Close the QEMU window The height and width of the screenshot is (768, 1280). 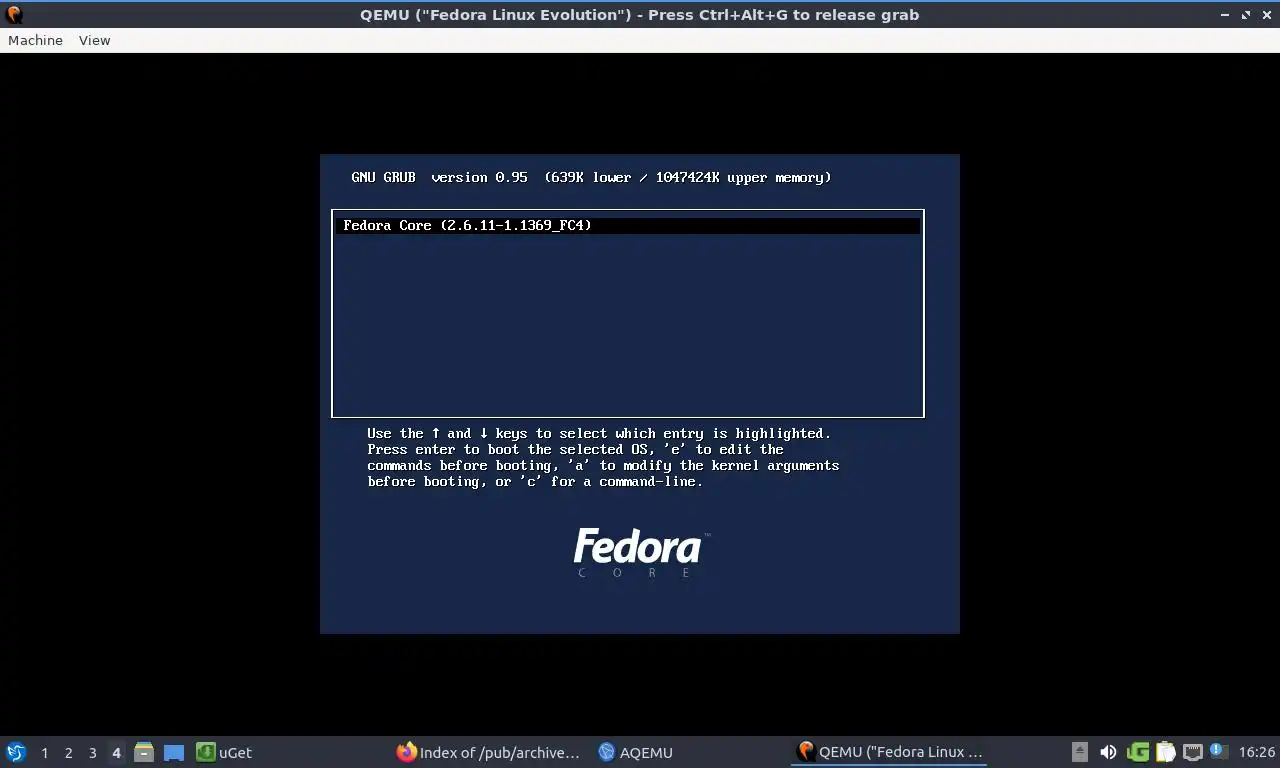tap(1265, 15)
